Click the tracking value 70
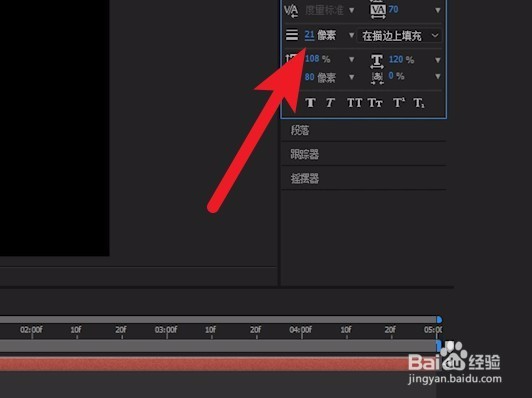The image size is (532, 398). click(393, 9)
